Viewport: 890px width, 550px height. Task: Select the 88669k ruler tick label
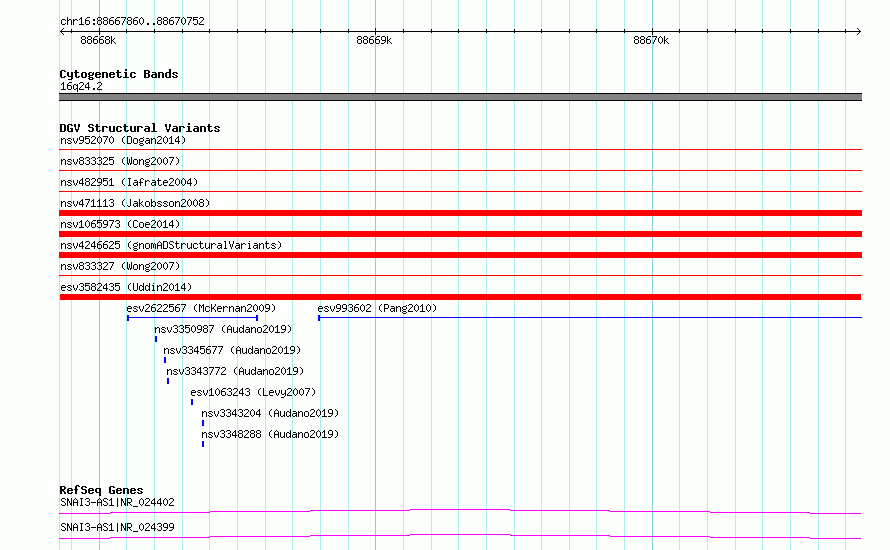coord(374,40)
